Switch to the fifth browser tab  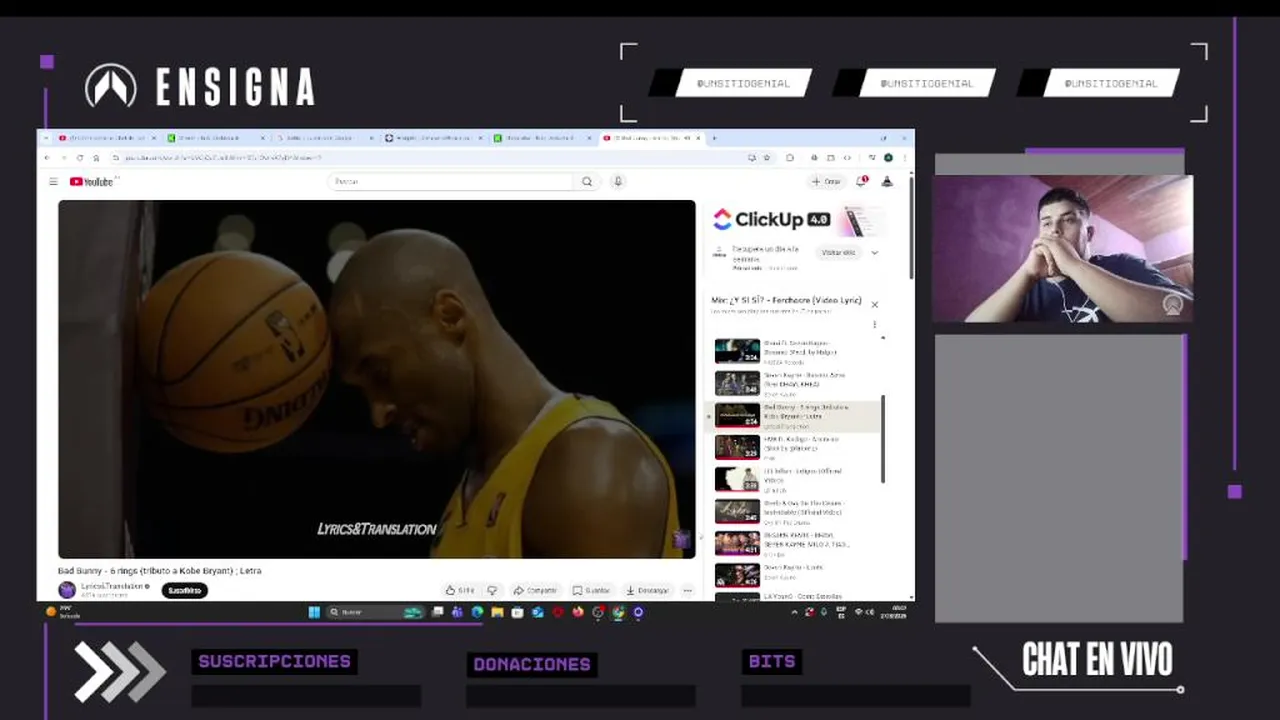(543, 138)
